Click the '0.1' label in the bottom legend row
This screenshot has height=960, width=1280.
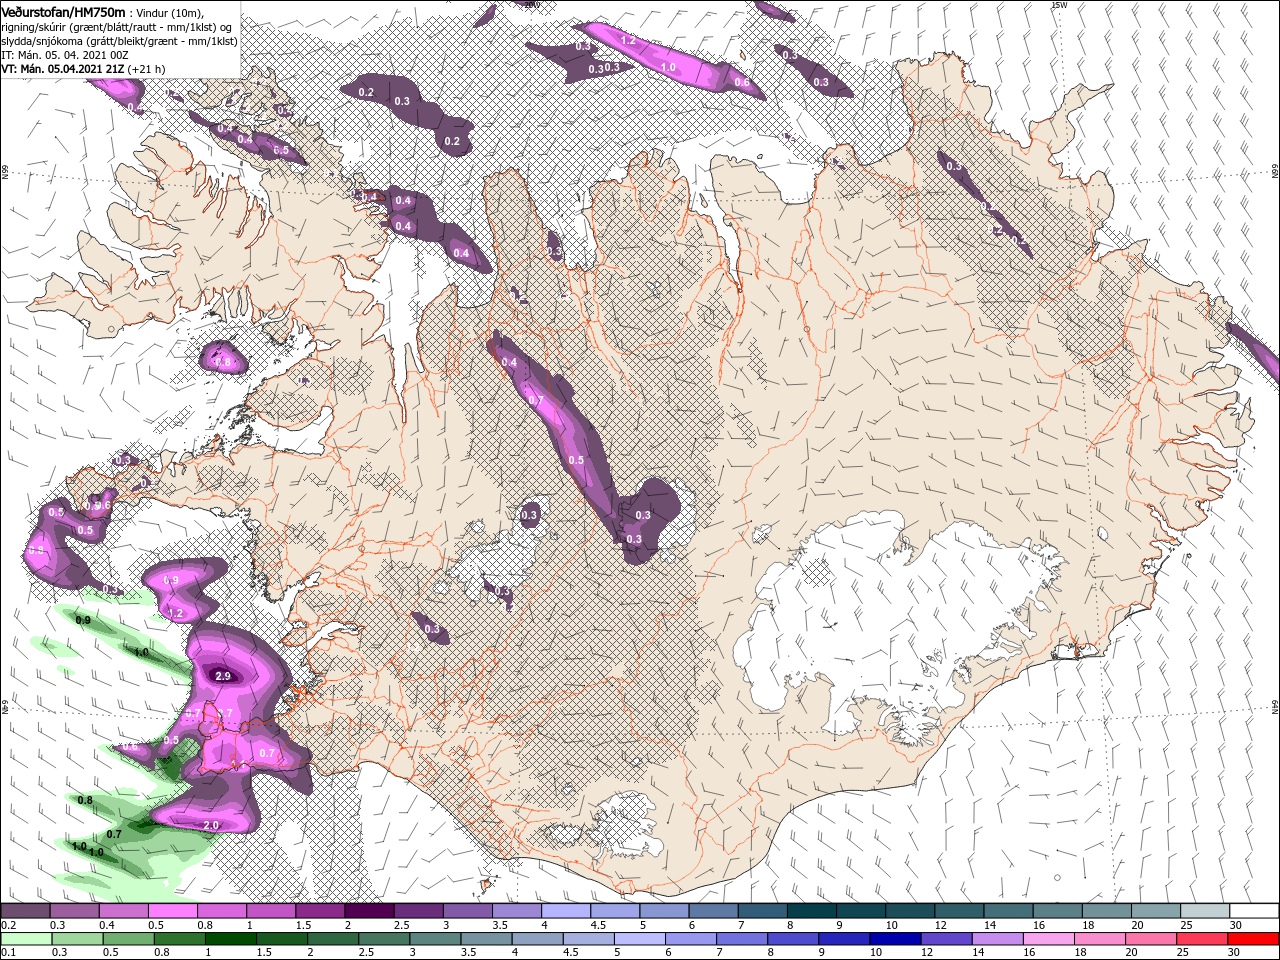tap(10, 953)
